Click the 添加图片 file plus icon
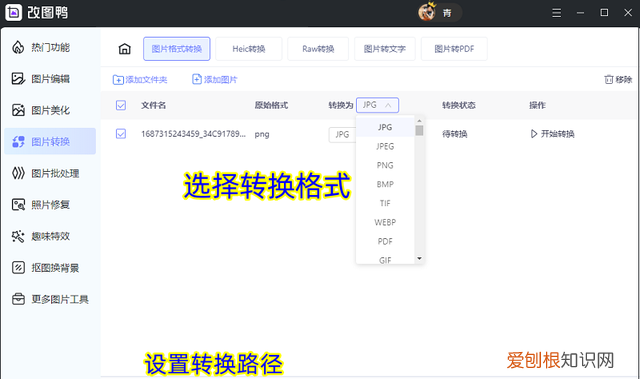Screen dimensions: 640x379 coord(197,79)
